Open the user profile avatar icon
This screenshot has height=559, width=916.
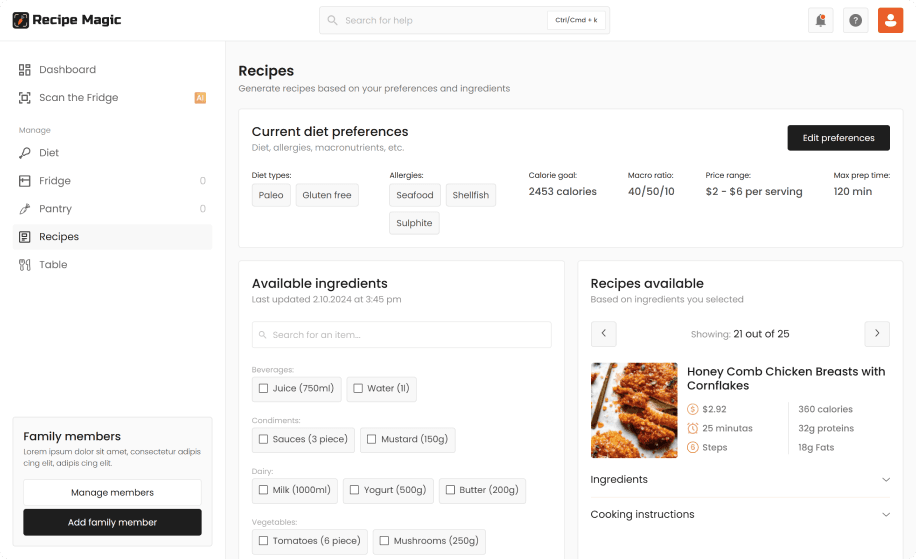point(890,20)
